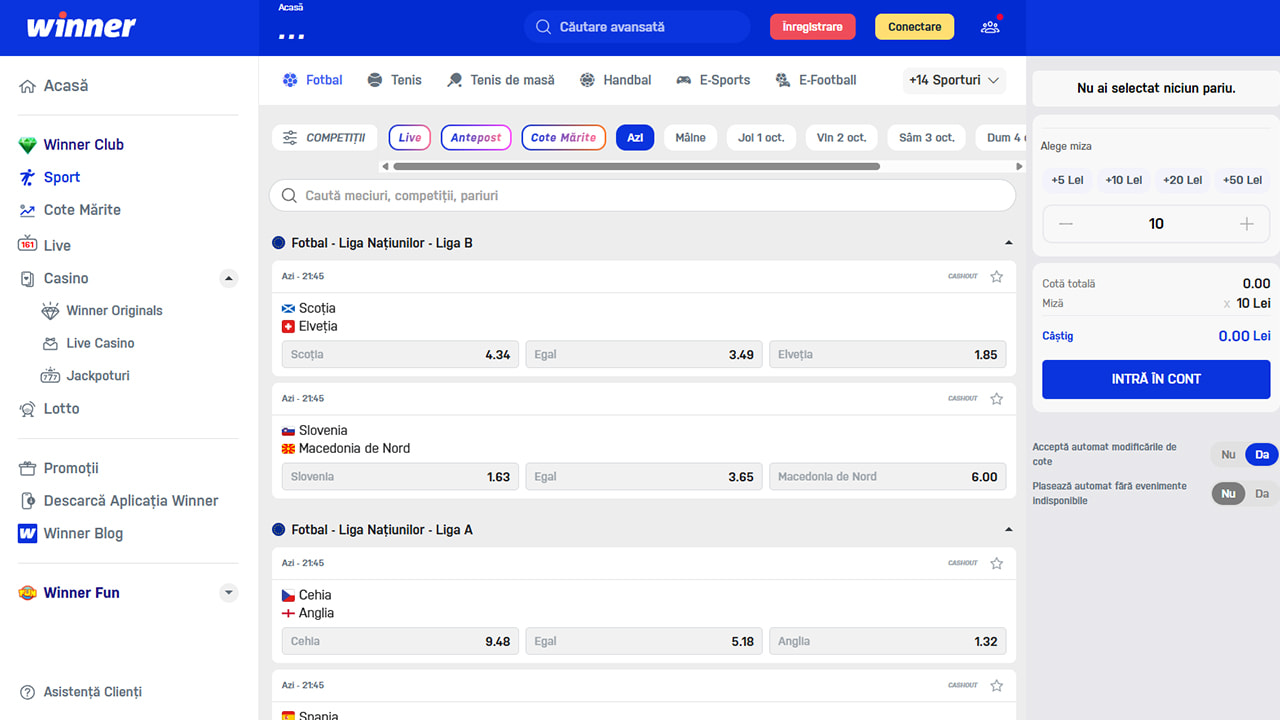Expand the +14 Sporturi dropdown
Screen dimensions: 1280x720
[954, 80]
